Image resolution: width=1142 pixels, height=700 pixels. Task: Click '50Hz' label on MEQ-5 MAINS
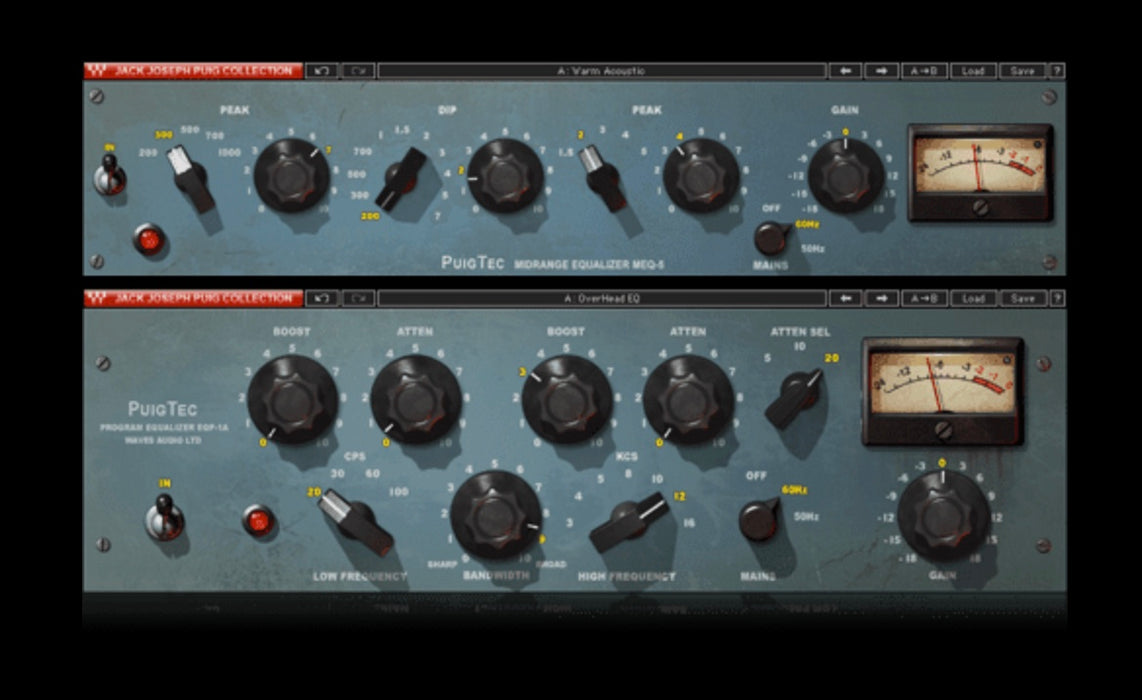tap(813, 248)
